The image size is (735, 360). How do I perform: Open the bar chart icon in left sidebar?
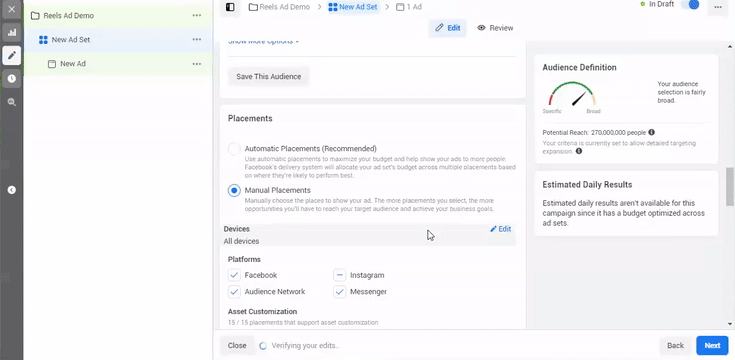[12, 32]
